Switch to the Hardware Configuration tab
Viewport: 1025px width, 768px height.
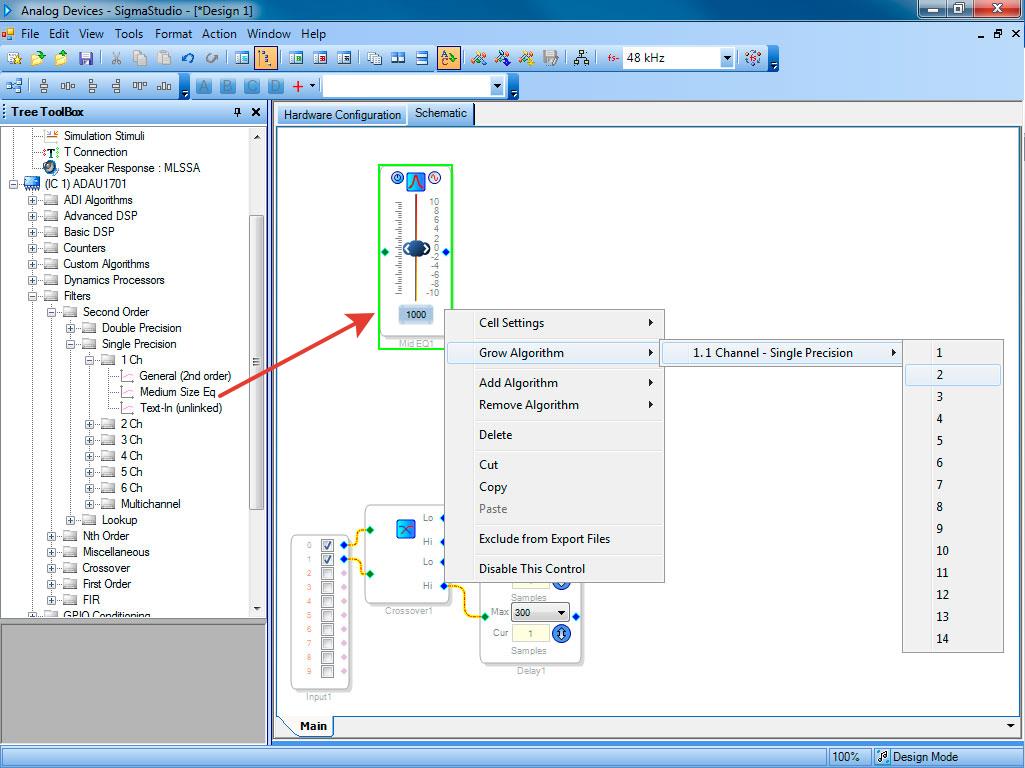pyautogui.click(x=342, y=115)
